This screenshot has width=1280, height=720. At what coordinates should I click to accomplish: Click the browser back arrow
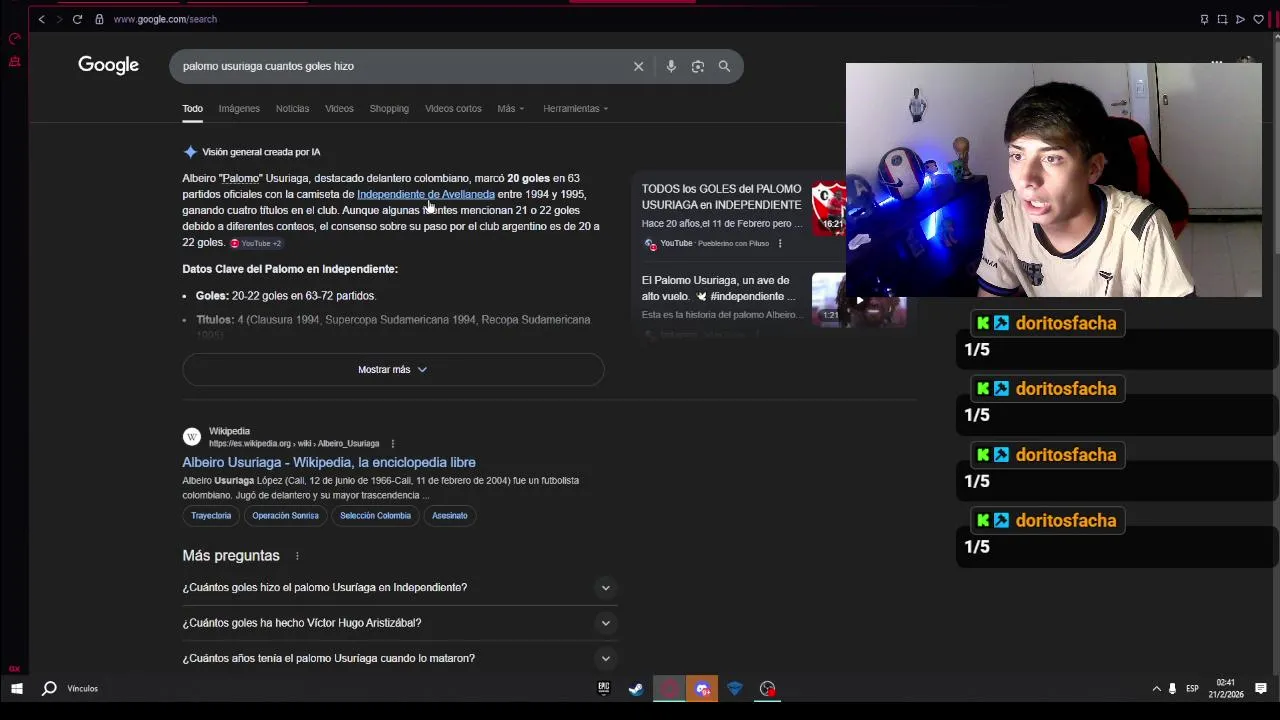pyautogui.click(x=41, y=19)
